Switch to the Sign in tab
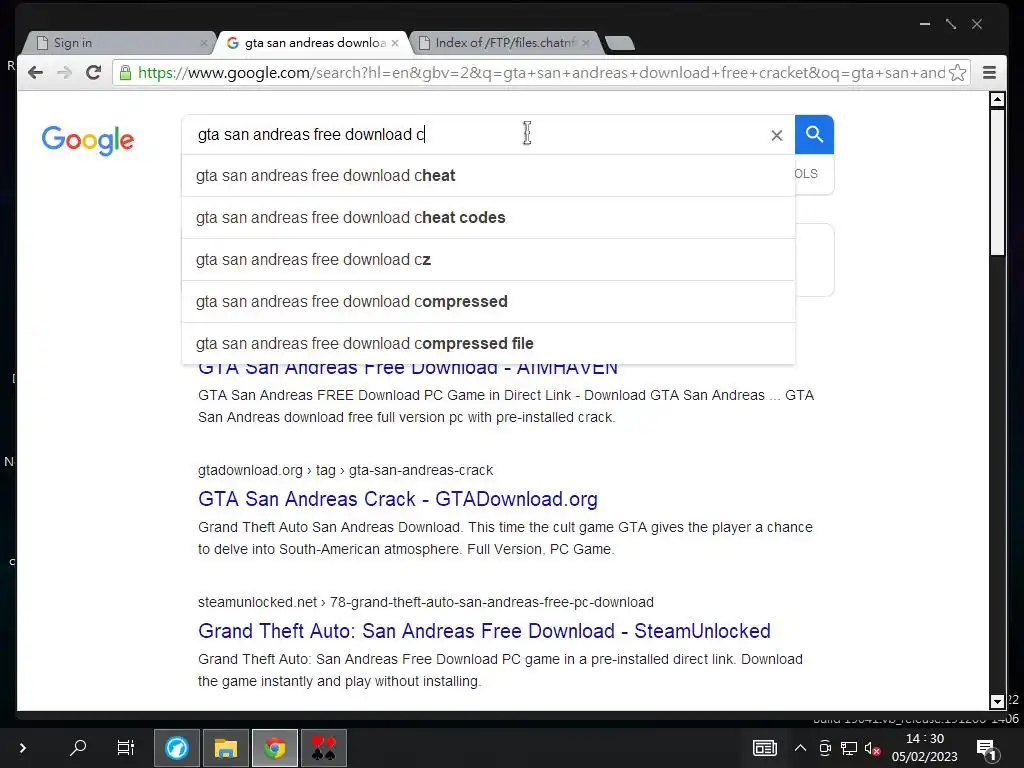The image size is (1024, 768). point(118,43)
